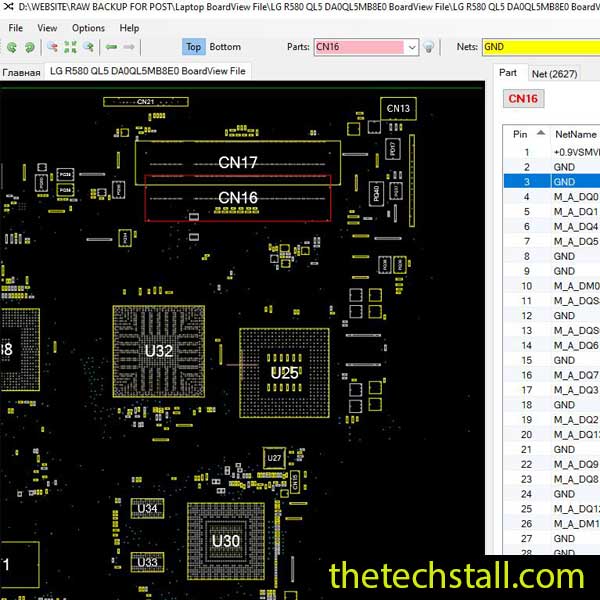Click the fit board to window icon

(x=70, y=47)
